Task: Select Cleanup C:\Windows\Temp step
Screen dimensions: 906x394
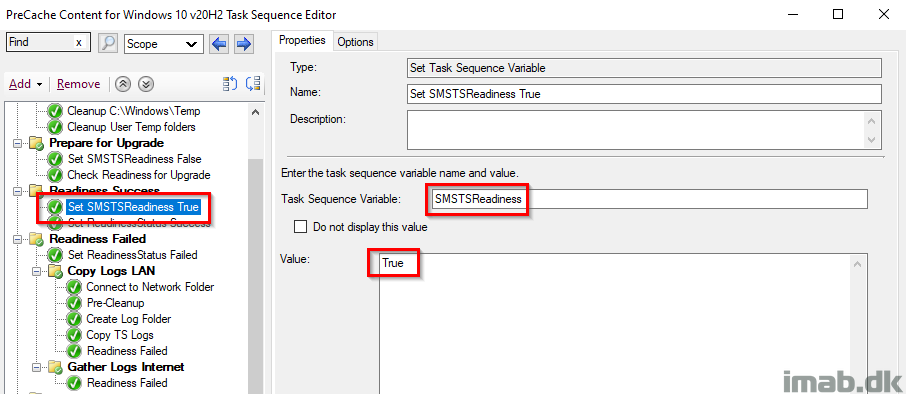Action: click(133, 110)
